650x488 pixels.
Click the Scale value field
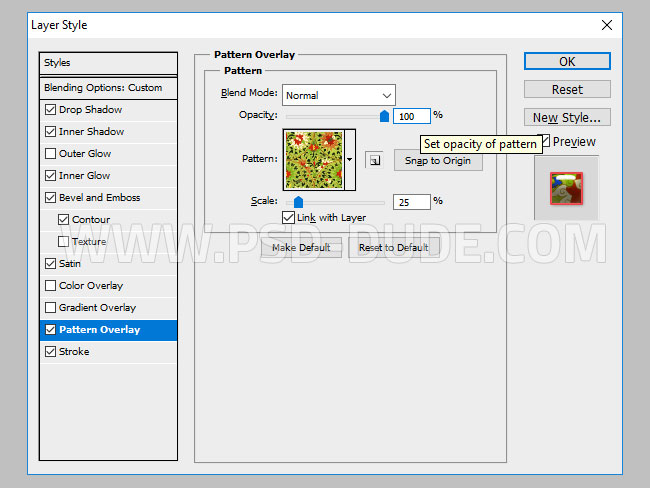pyautogui.click(x=412, y=202)
